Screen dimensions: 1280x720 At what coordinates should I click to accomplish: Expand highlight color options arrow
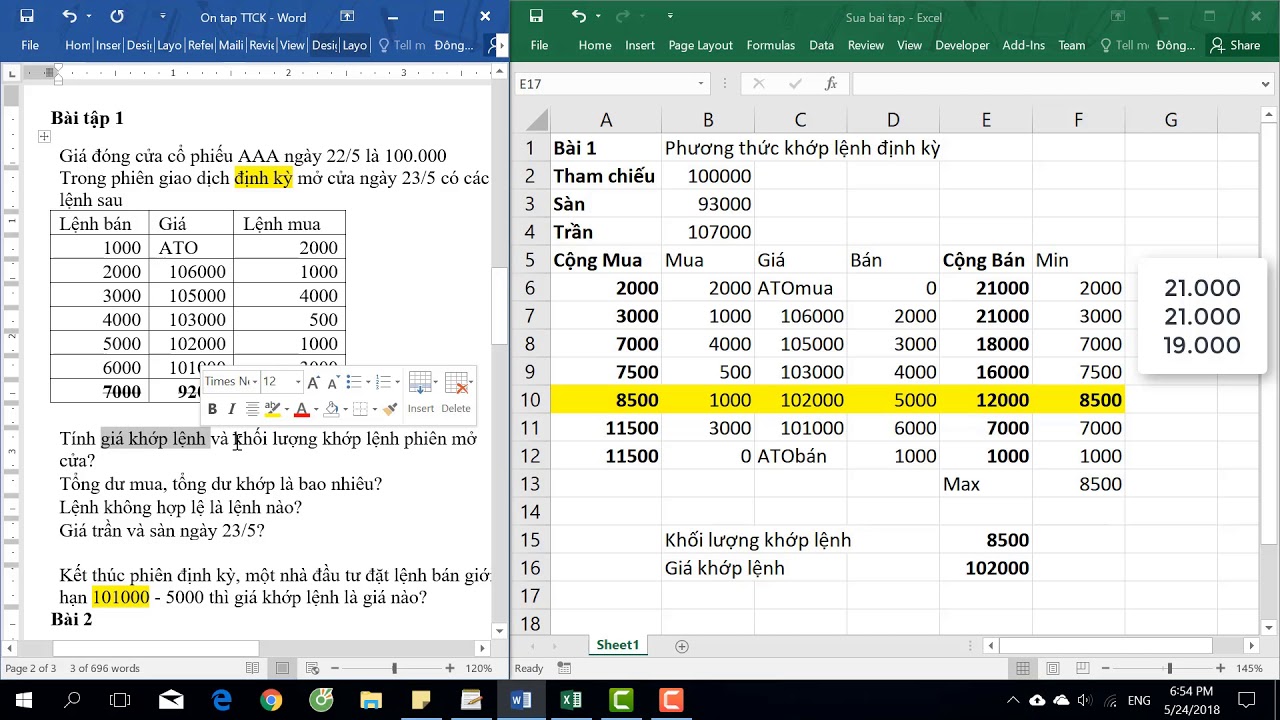tap(286, 409)
